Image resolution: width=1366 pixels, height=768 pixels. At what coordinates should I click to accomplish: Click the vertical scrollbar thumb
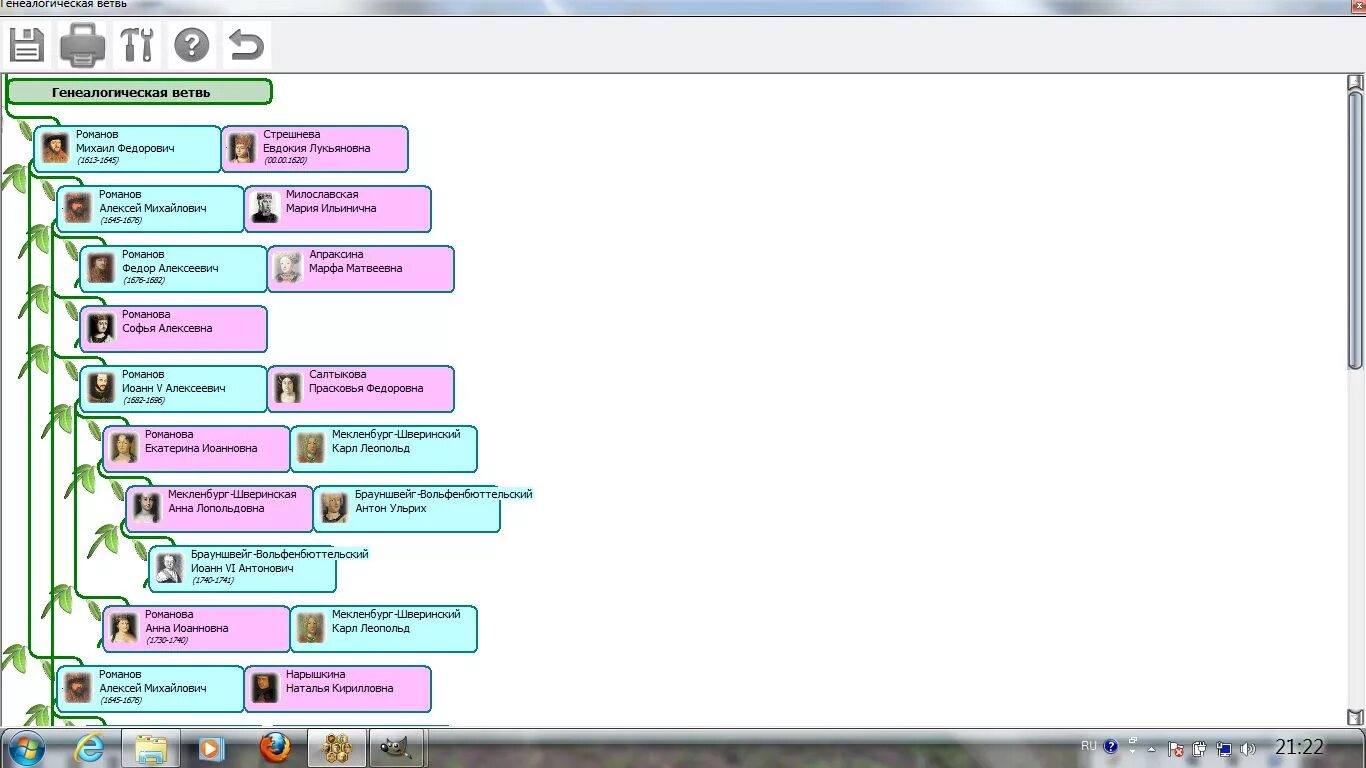[x=1356, y=230]
